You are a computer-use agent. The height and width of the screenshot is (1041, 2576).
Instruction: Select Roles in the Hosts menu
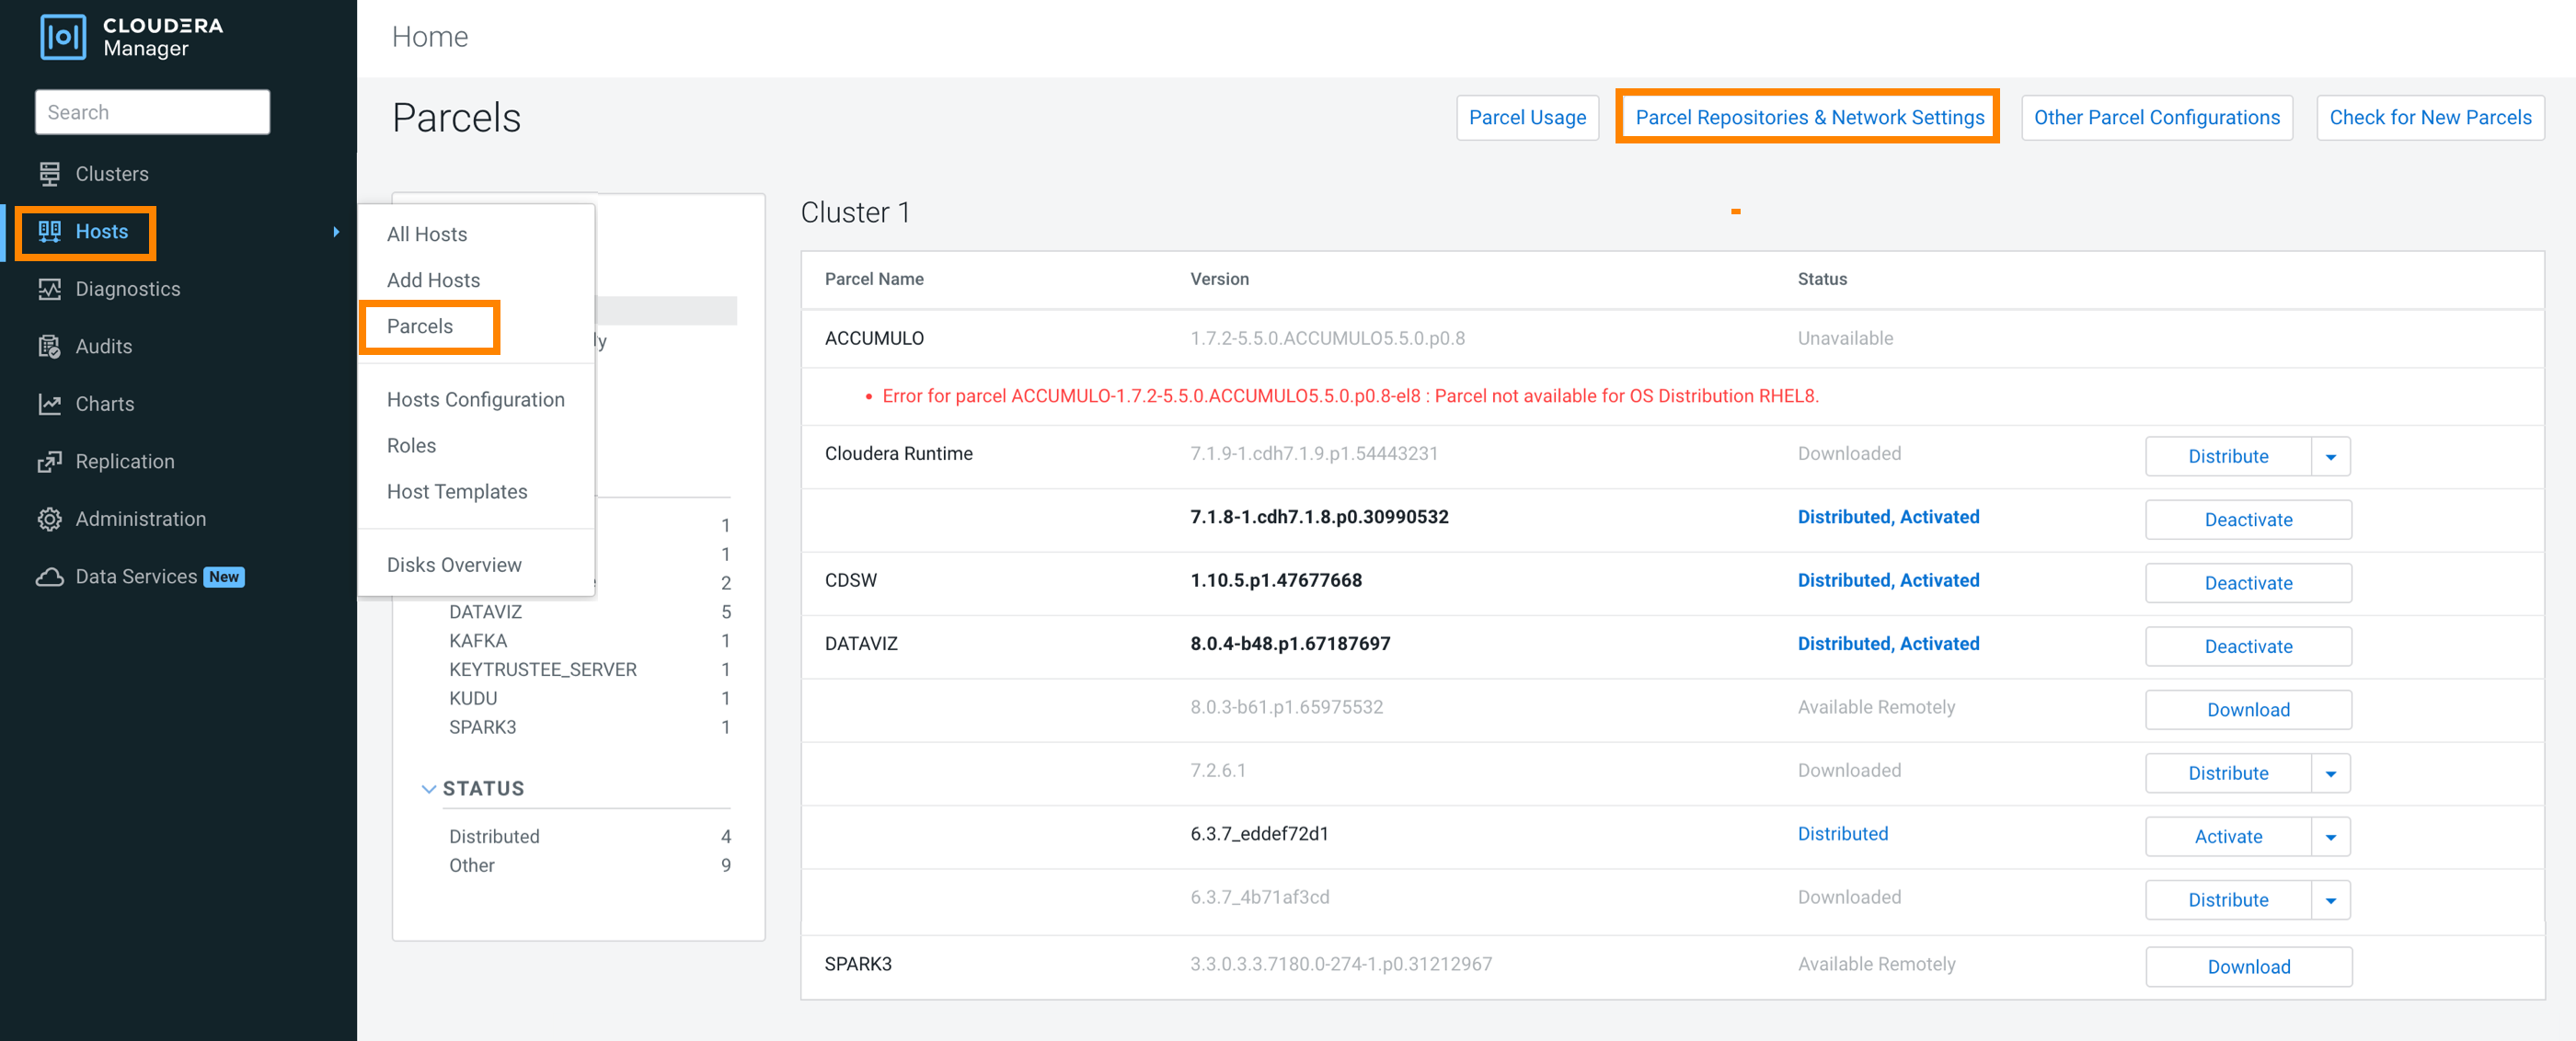click(411, 445)
